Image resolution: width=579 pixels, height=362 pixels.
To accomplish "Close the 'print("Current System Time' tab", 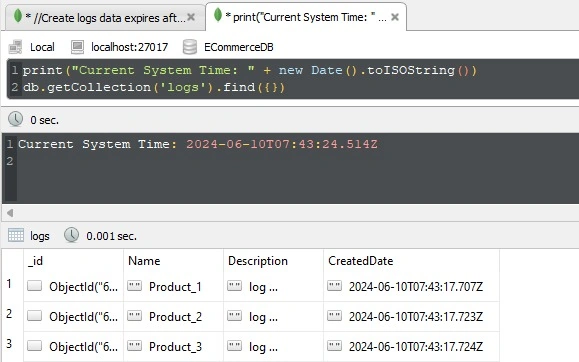I will 395,17.
